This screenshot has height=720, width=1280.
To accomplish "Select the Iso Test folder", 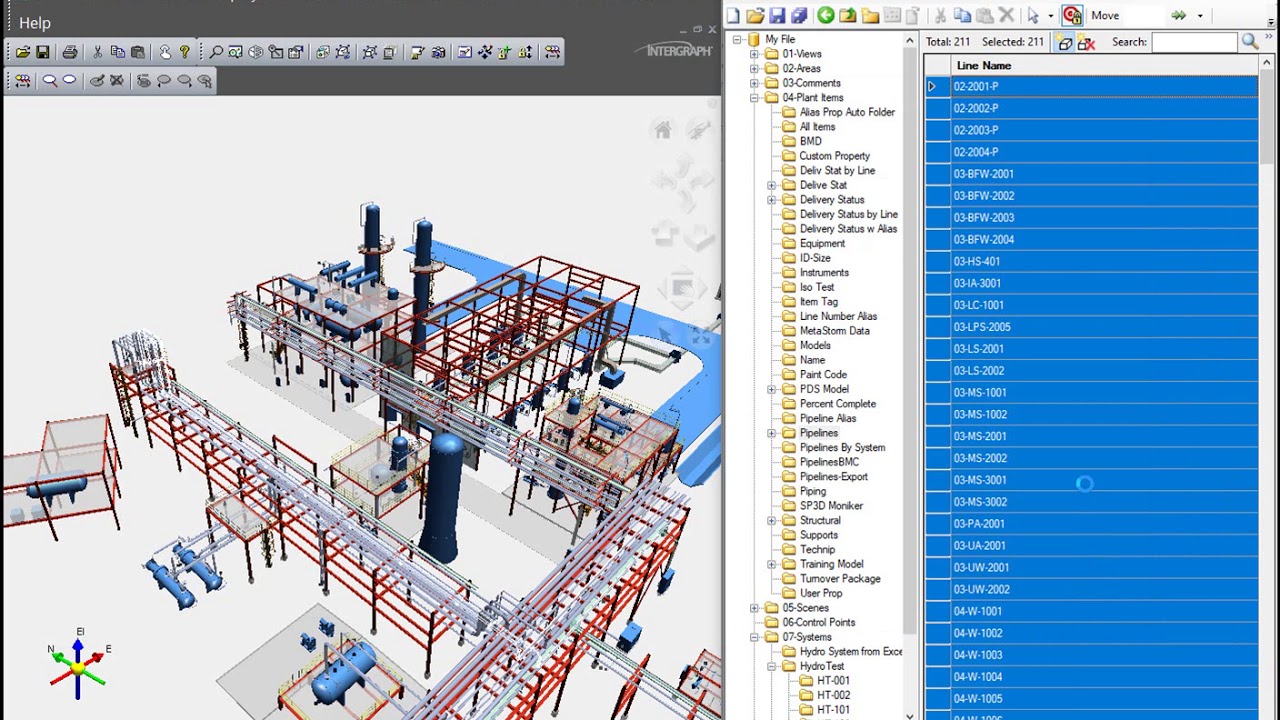I will point(817,287).
